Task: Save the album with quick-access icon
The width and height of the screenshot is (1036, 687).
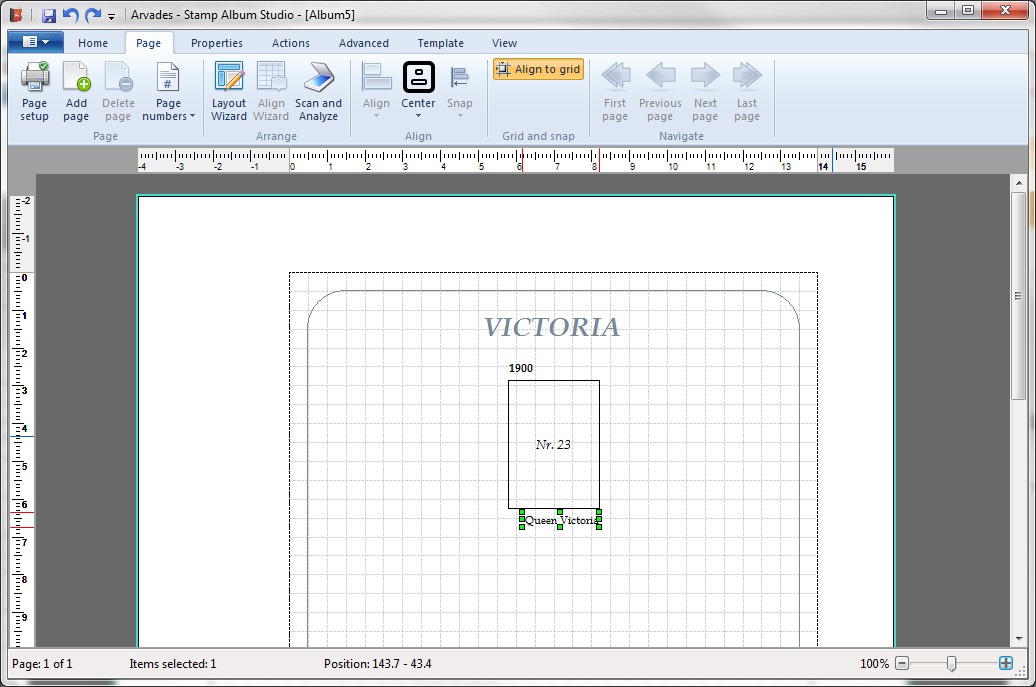Action: pos(49,15)
